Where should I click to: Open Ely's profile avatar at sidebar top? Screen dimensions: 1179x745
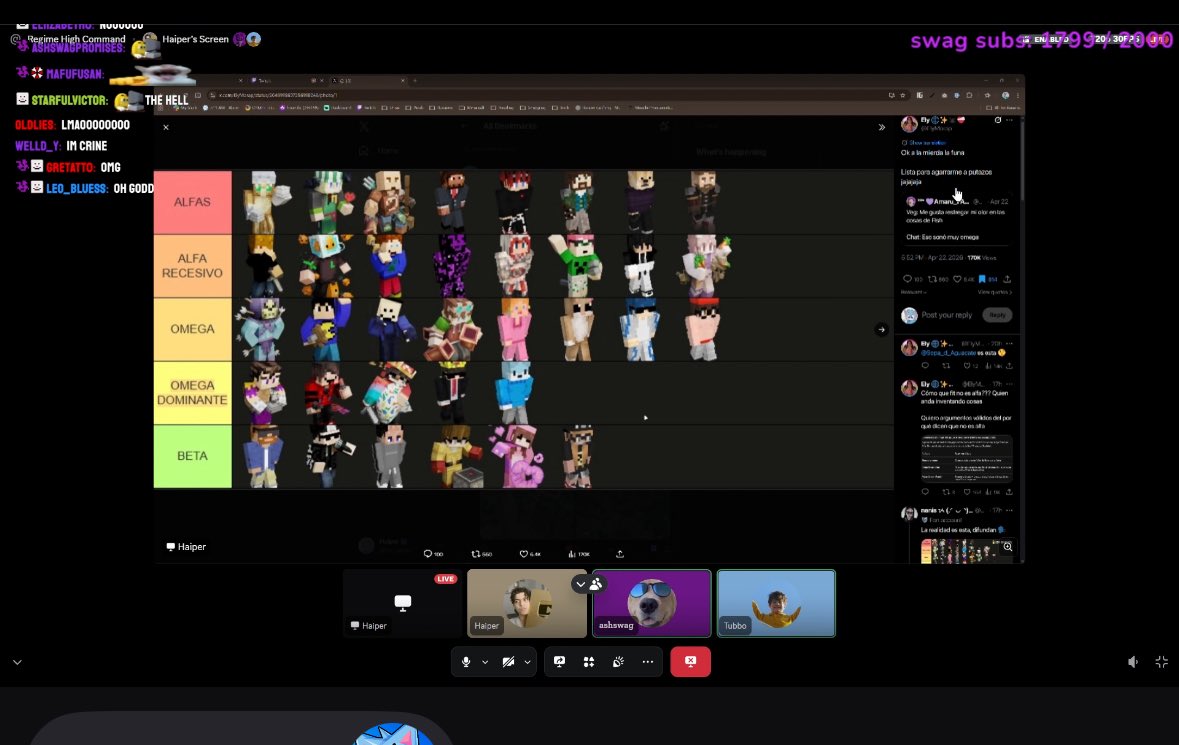coord(909,124)
